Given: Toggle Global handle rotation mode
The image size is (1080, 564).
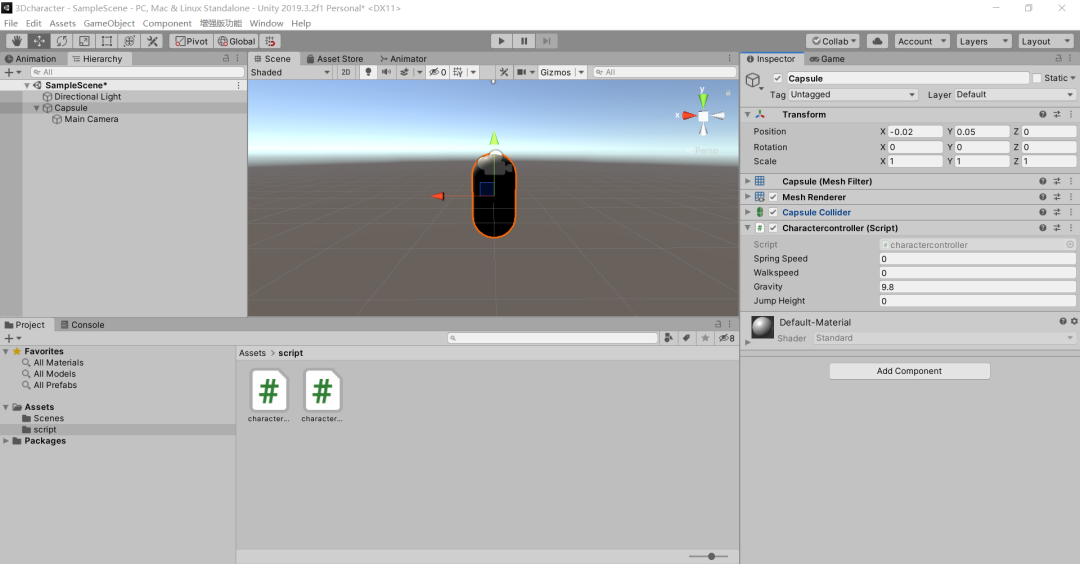Looking at the screenshot, I should (x=236, y=41).
